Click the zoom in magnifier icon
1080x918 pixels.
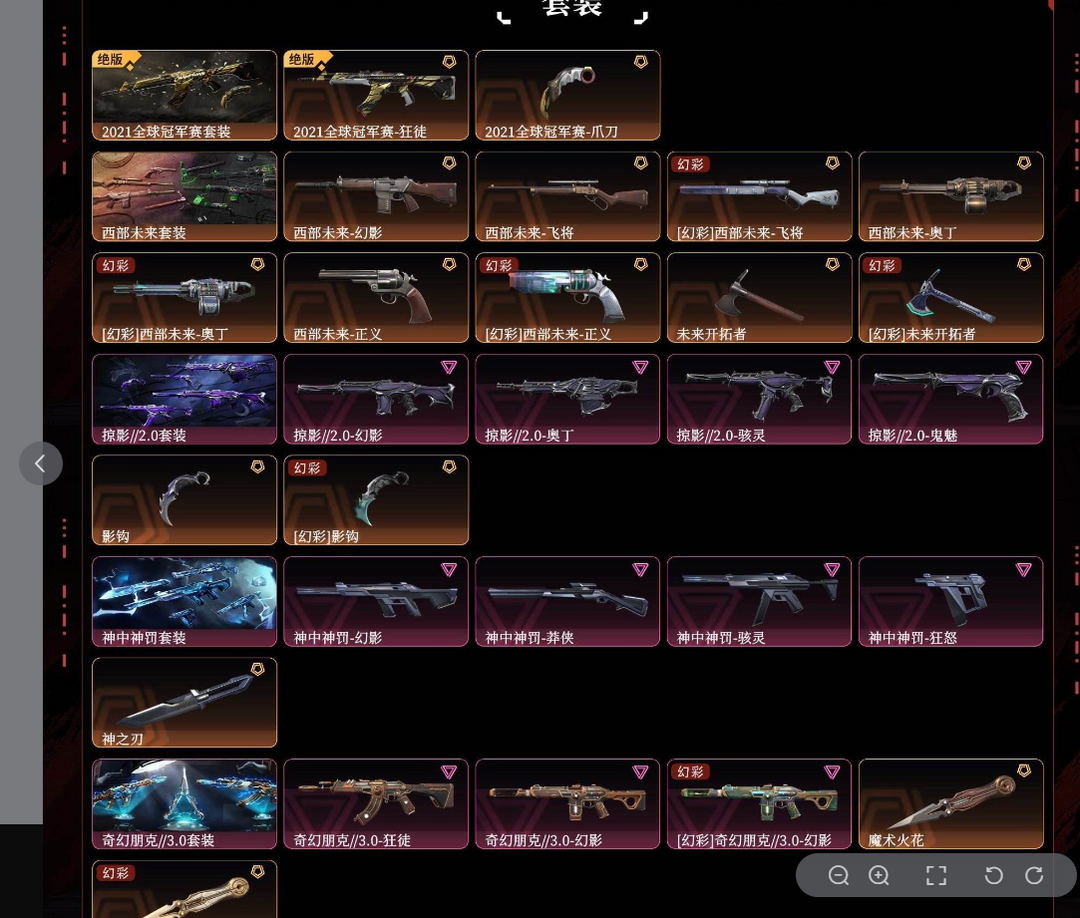(x=879, y=875)
